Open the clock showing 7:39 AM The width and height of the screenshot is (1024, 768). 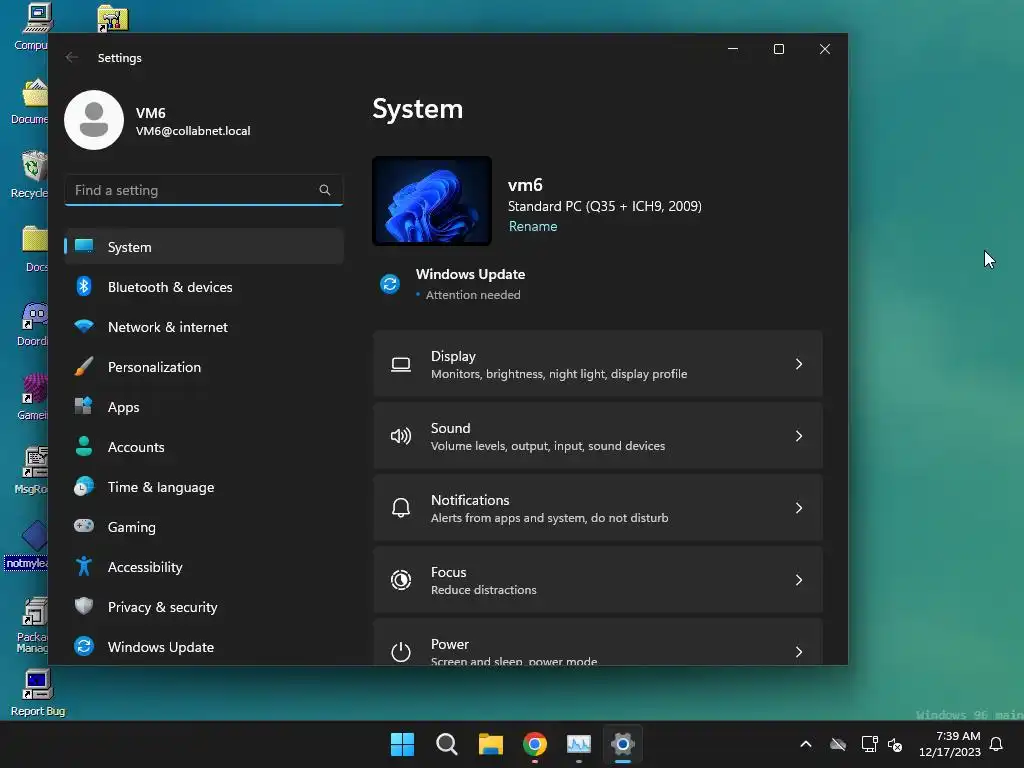tap(950, 744)
